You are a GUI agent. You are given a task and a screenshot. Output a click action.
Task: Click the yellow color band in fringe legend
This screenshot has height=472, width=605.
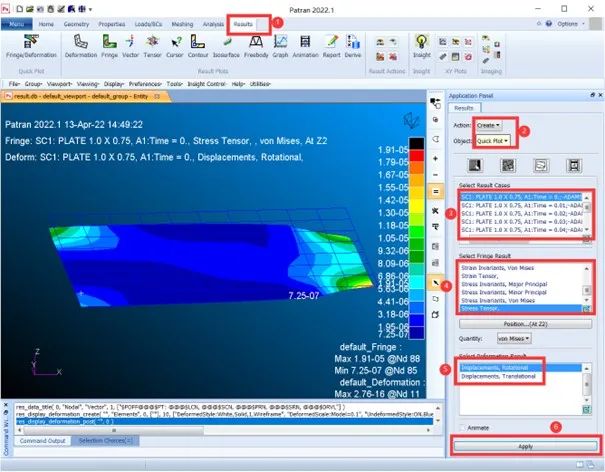coord(416,206)
